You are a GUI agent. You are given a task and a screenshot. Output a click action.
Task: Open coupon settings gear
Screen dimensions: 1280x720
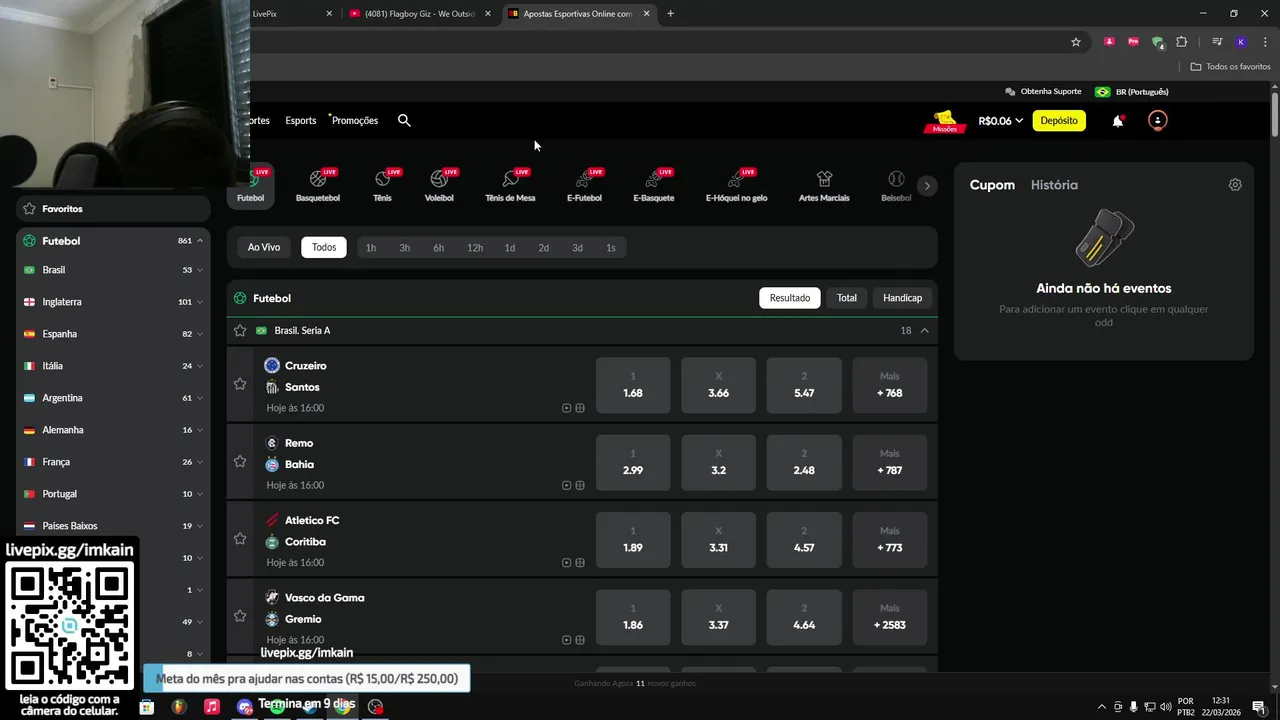coord(1235,185)
